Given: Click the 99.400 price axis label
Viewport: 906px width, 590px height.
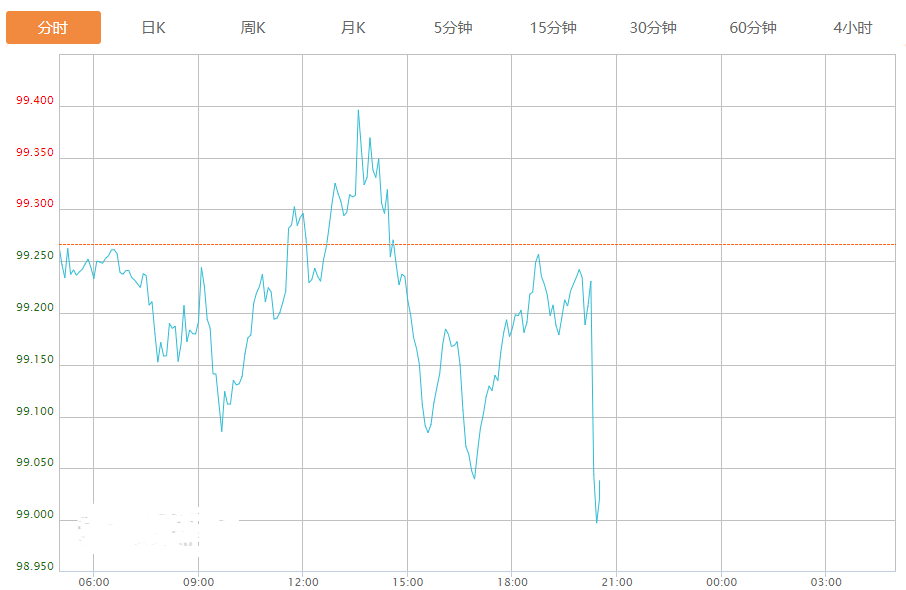Looking at the screenshot, I should click(35, 102).
